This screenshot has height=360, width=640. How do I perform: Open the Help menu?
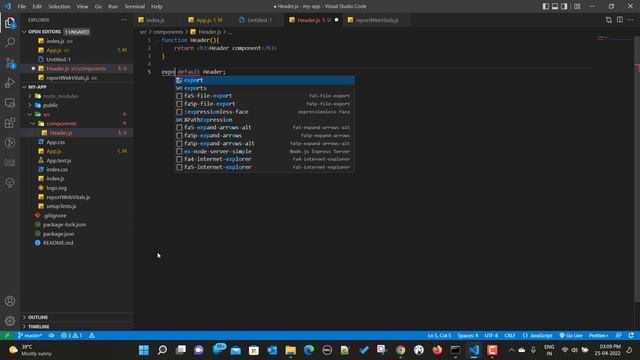(157, 6)
